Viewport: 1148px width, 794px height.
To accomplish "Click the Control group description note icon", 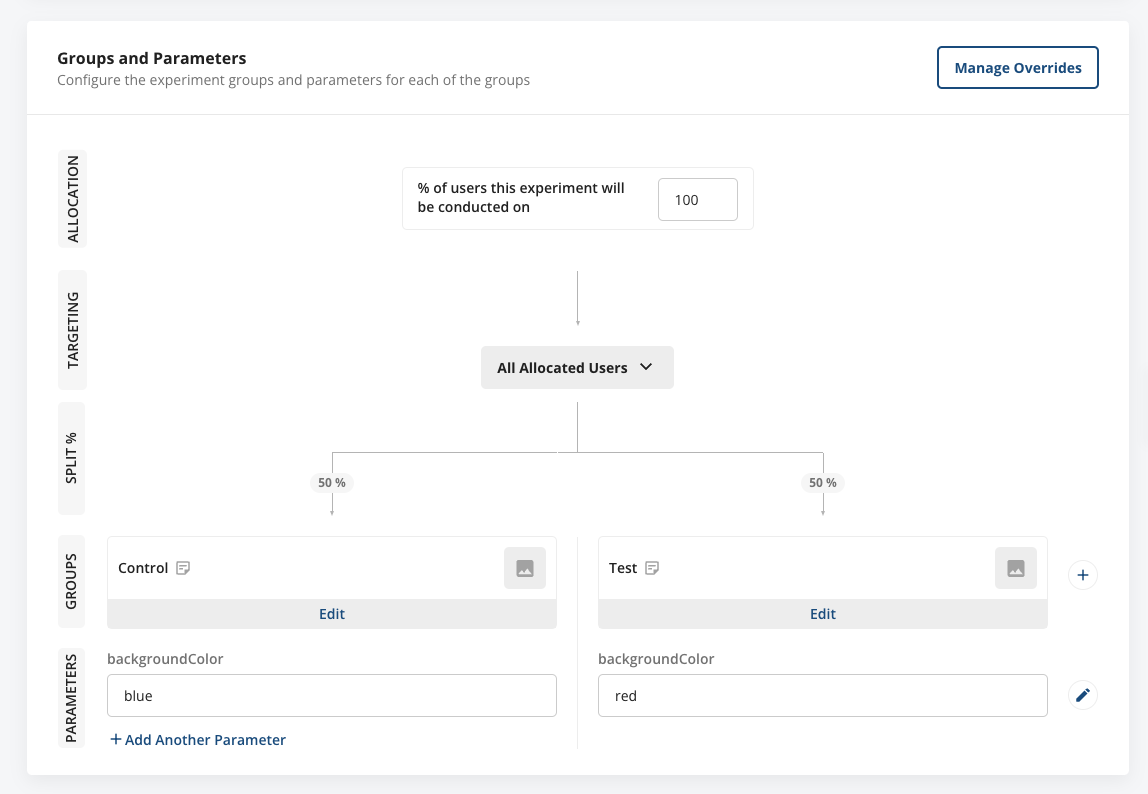I will 183,568.
